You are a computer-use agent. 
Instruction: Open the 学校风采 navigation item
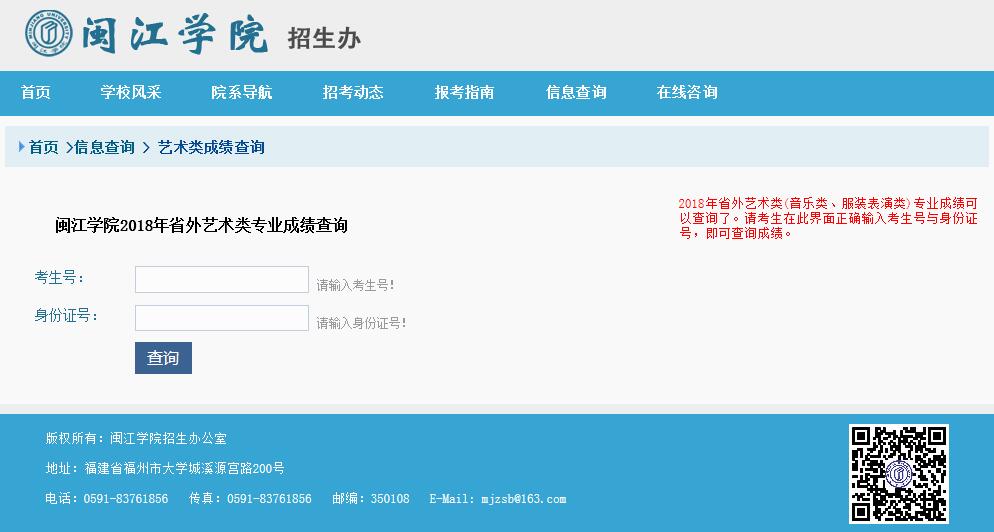click(131, 93)
